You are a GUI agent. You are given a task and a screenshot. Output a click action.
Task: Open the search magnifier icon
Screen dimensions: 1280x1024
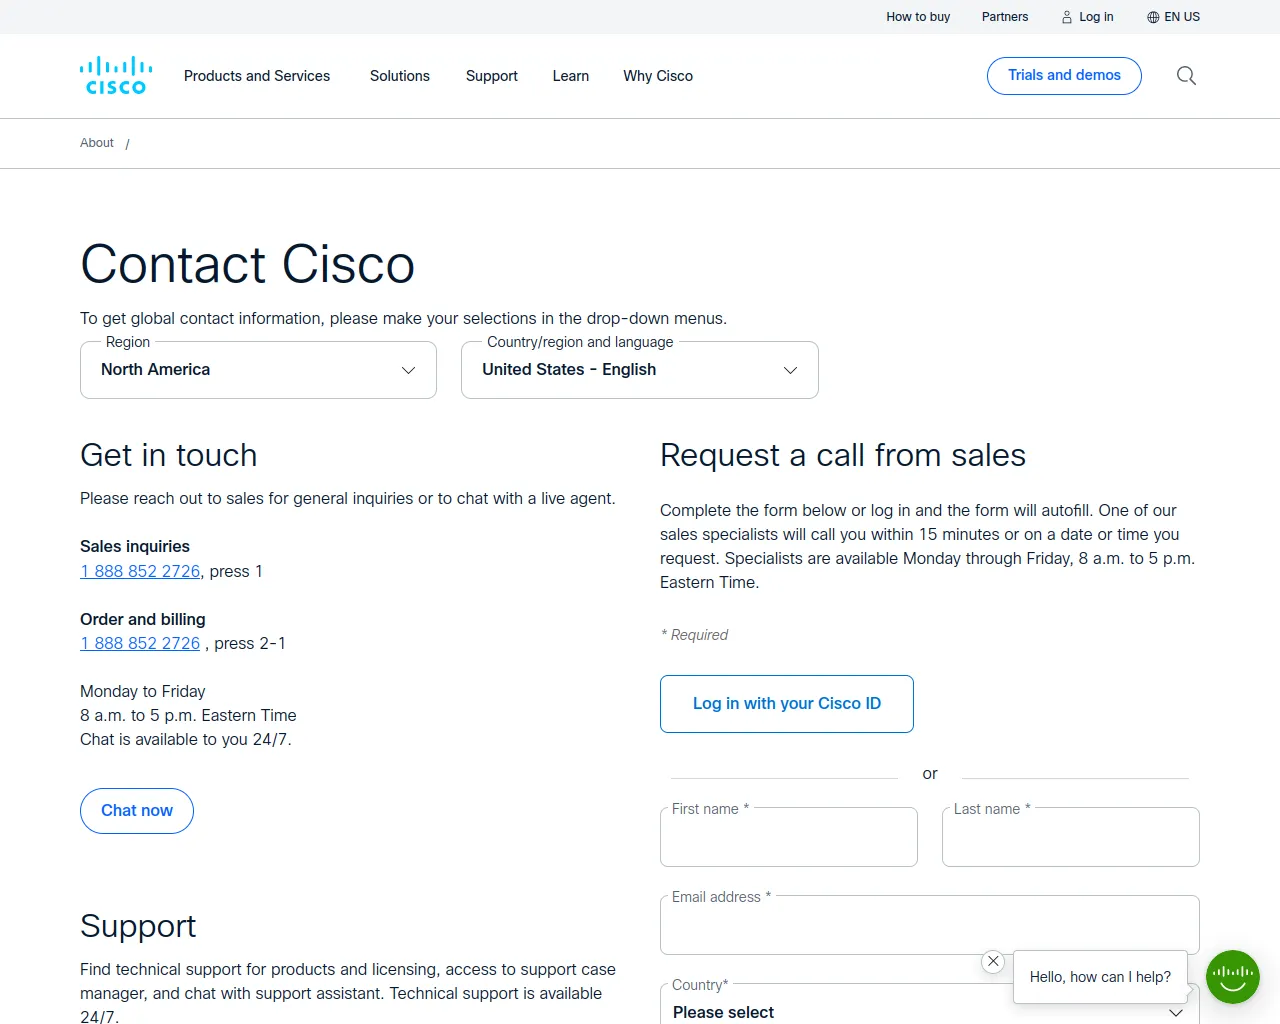click(1186, 76)
